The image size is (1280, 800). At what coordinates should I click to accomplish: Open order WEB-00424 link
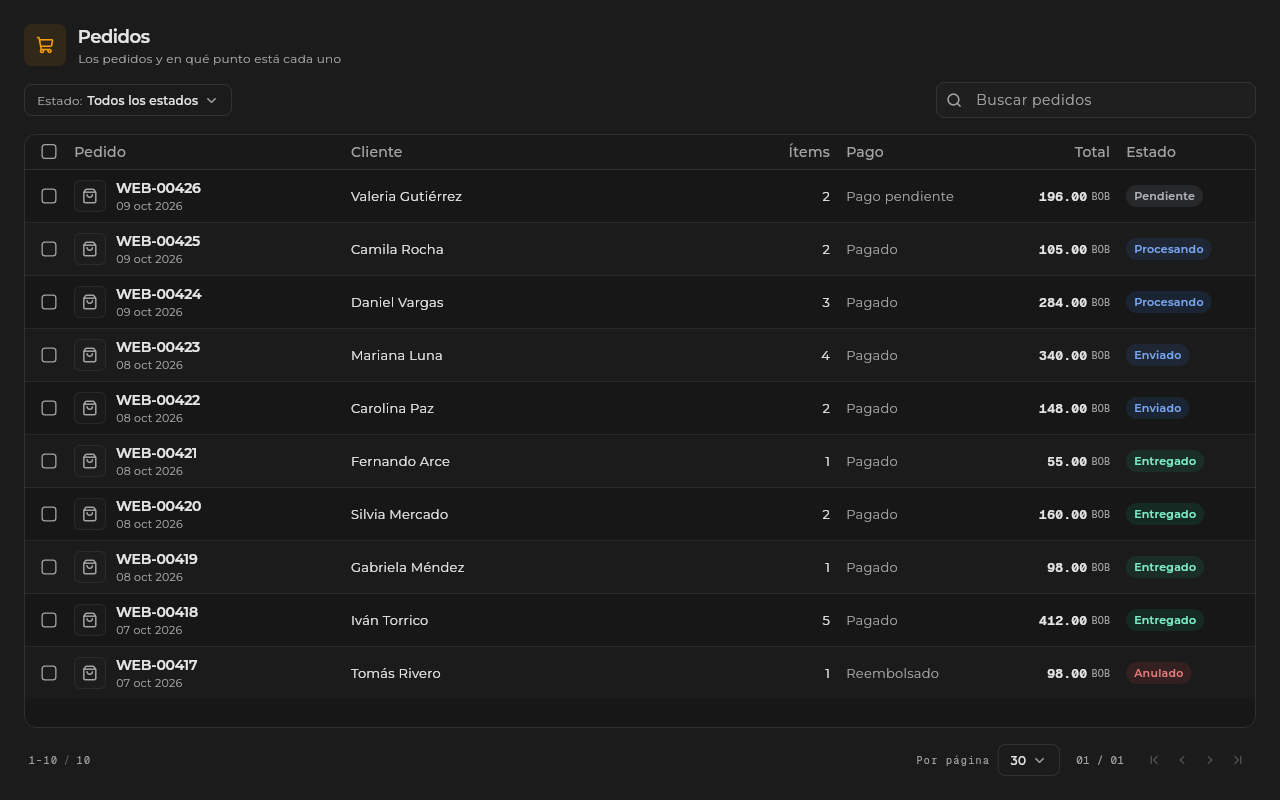point(159,294)
